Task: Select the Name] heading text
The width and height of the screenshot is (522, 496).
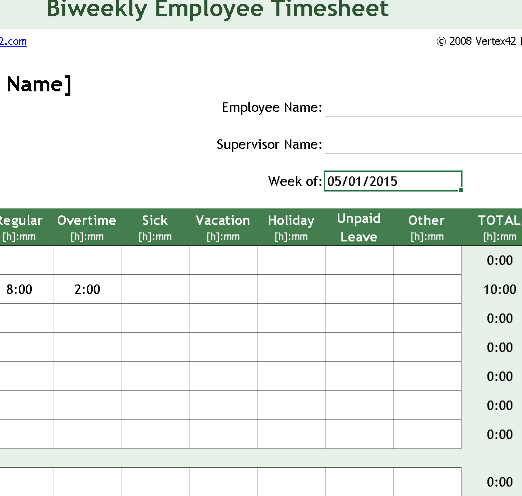Action: (x=39, y=85)
